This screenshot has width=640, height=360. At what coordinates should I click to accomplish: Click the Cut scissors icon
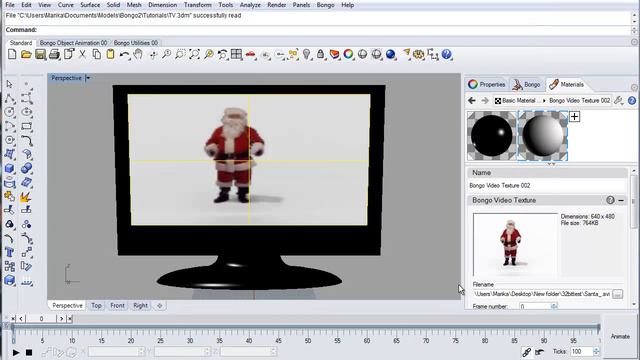coord(82,54)
